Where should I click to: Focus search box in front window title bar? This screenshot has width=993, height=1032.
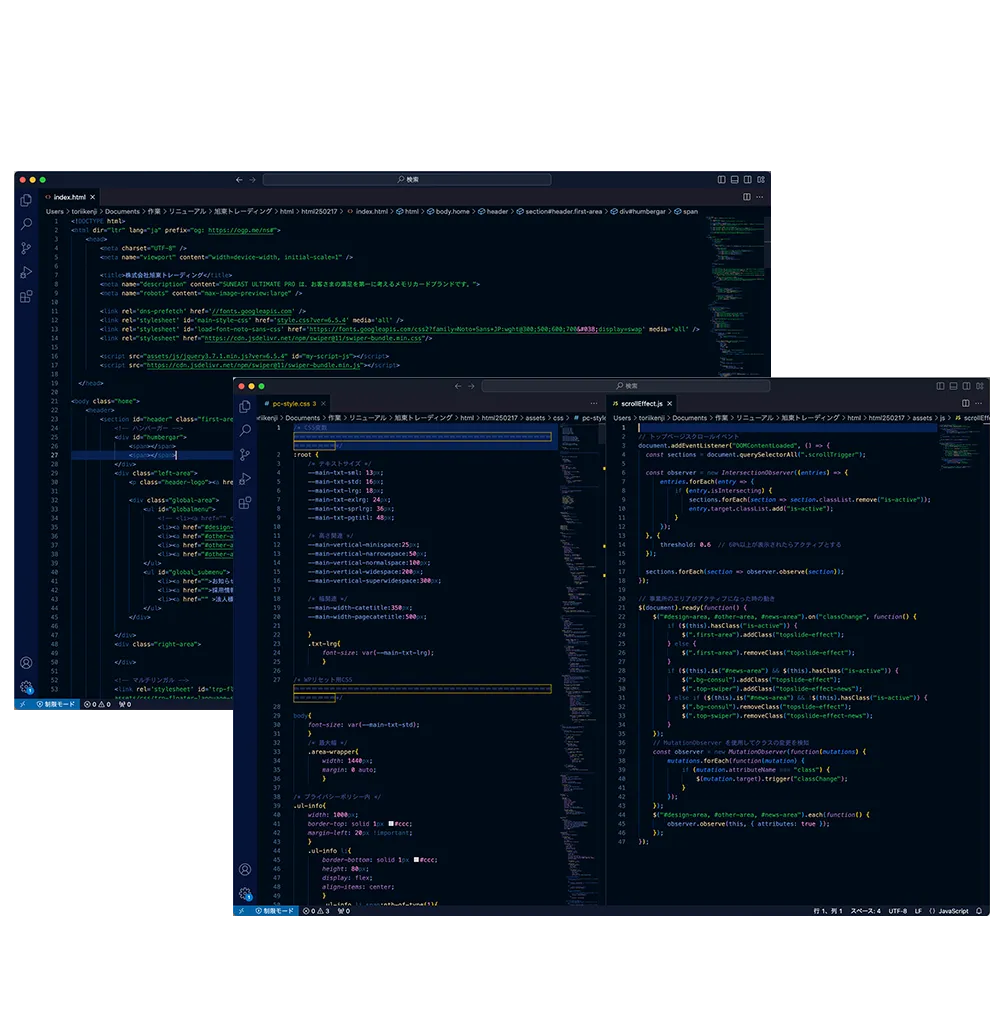tap(626, 386)
